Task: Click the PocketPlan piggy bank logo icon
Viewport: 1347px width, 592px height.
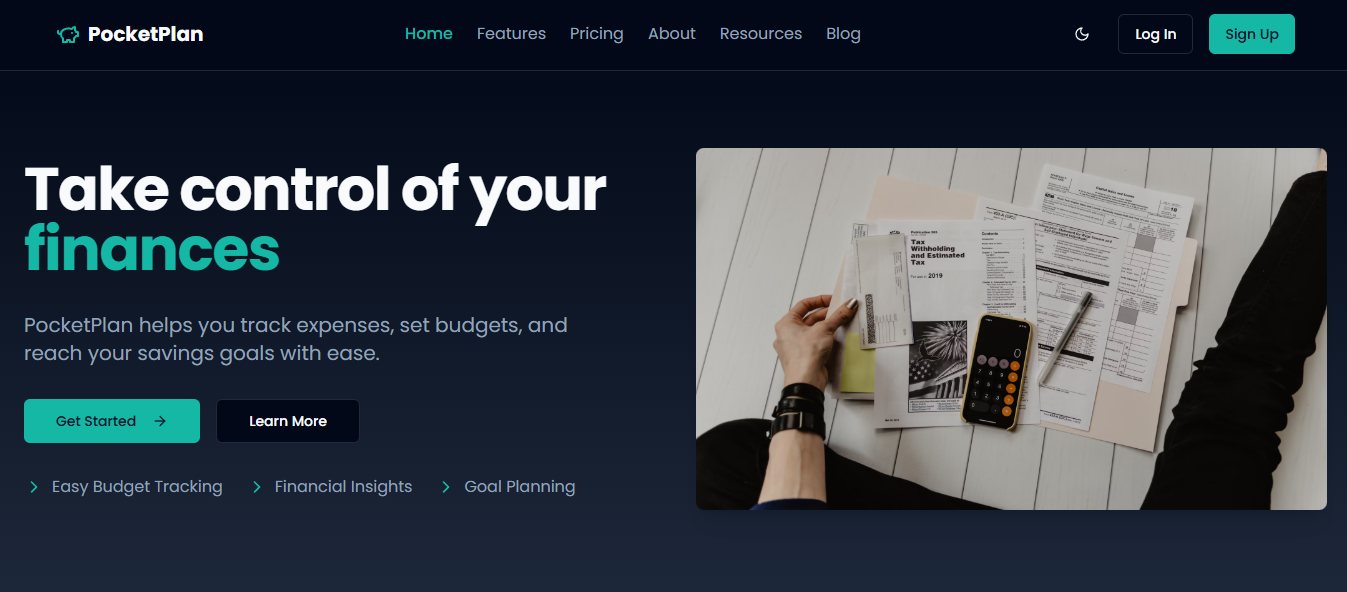Action: [68, 35]
